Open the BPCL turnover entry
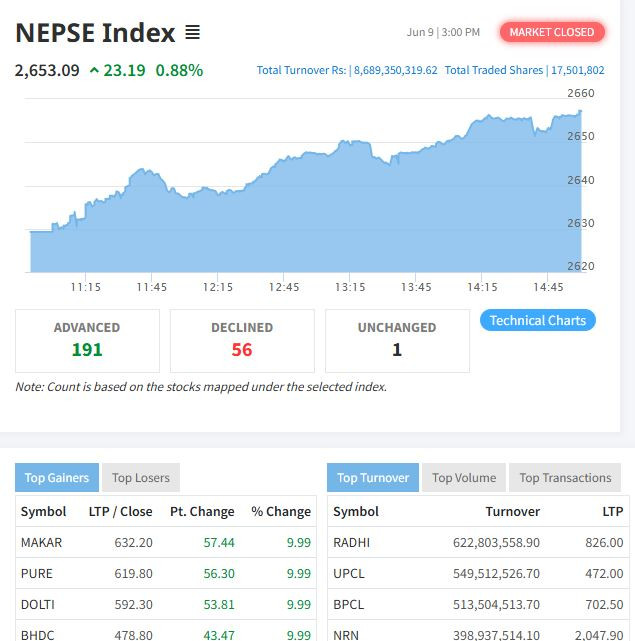Viewport: 635px width, 641px height. [x=349, y=605]
